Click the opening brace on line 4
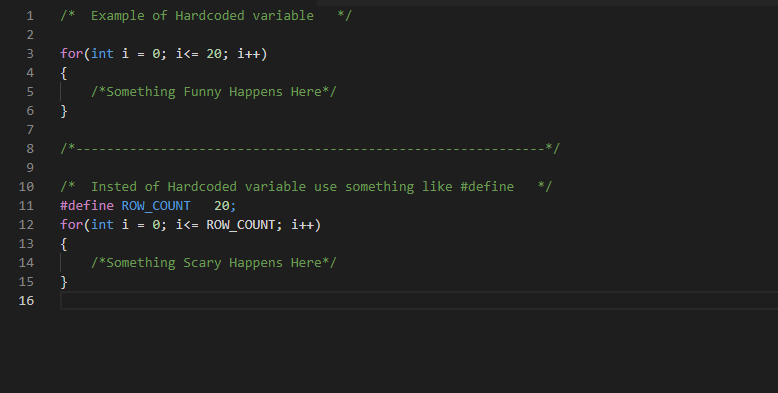Image resolution: width=778 pixels, height=393 pixels. pos(64,73)
